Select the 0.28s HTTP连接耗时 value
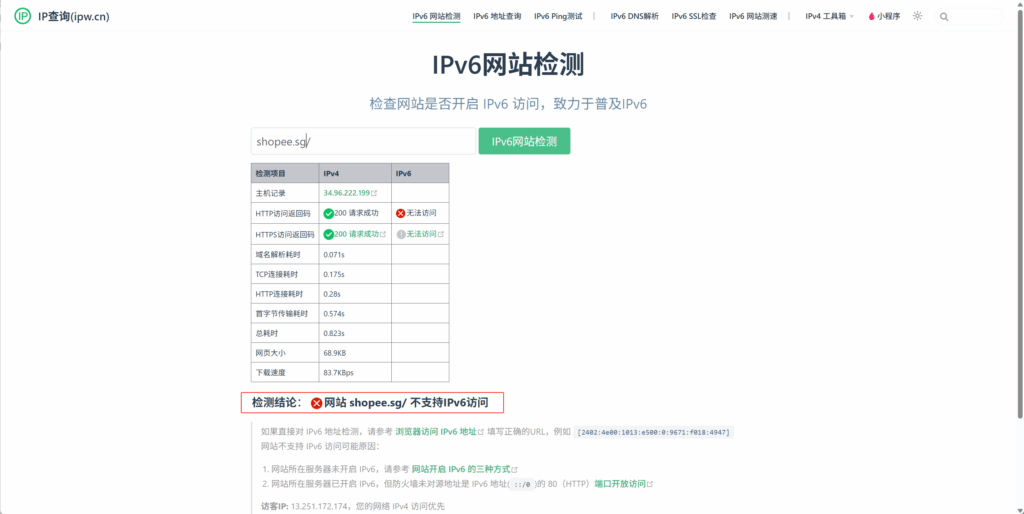1024x514 pixels. pos(332,294)
